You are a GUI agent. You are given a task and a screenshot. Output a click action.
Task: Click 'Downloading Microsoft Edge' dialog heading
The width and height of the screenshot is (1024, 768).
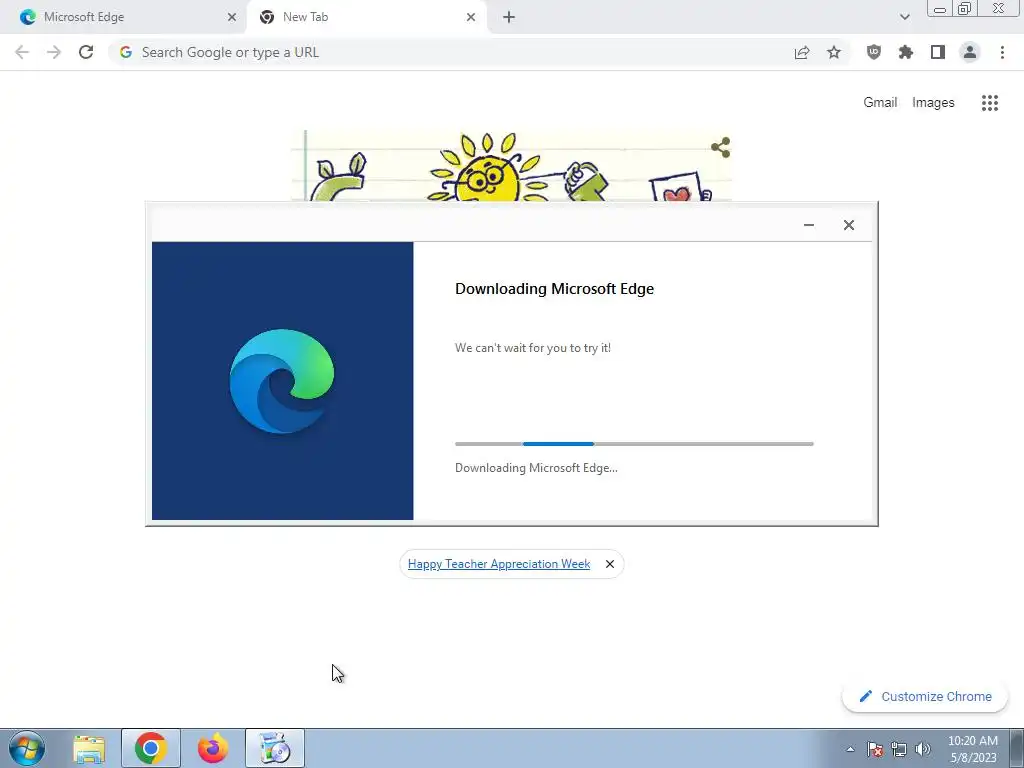point(554,289)
